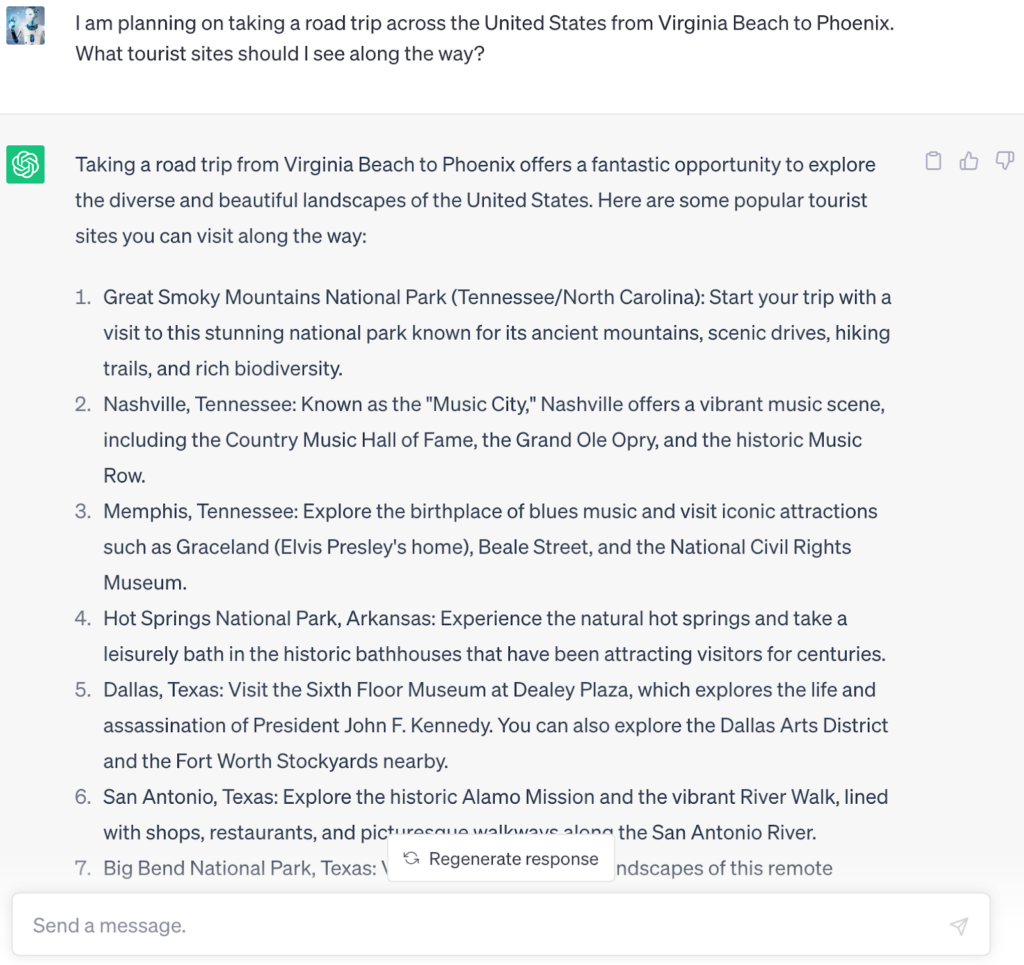Click the user profile avatar

[25, 25]
